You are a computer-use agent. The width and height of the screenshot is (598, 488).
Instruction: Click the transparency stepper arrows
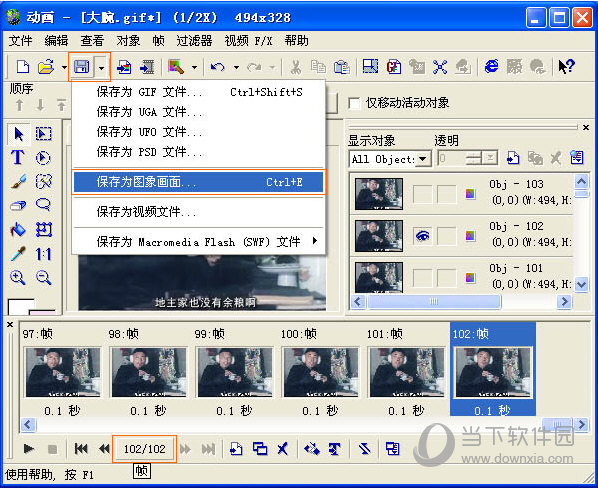pos(474,158)
